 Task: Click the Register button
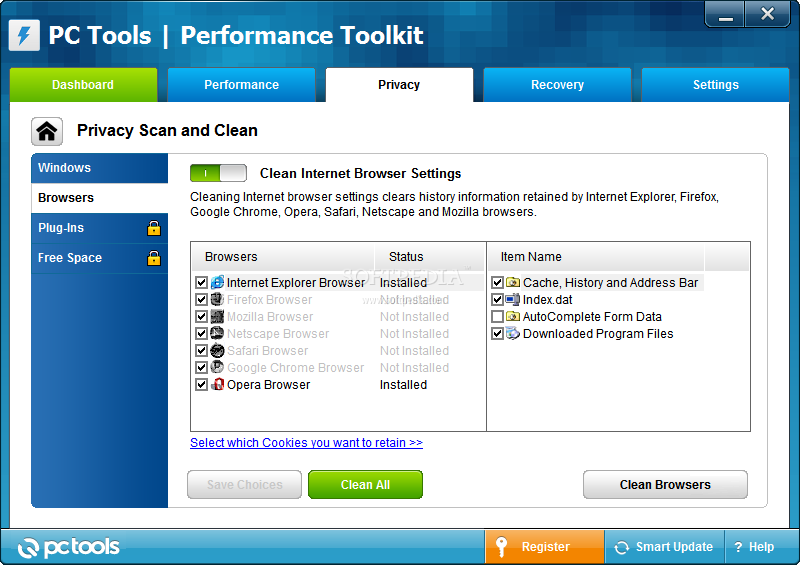[x=544, y=547]
